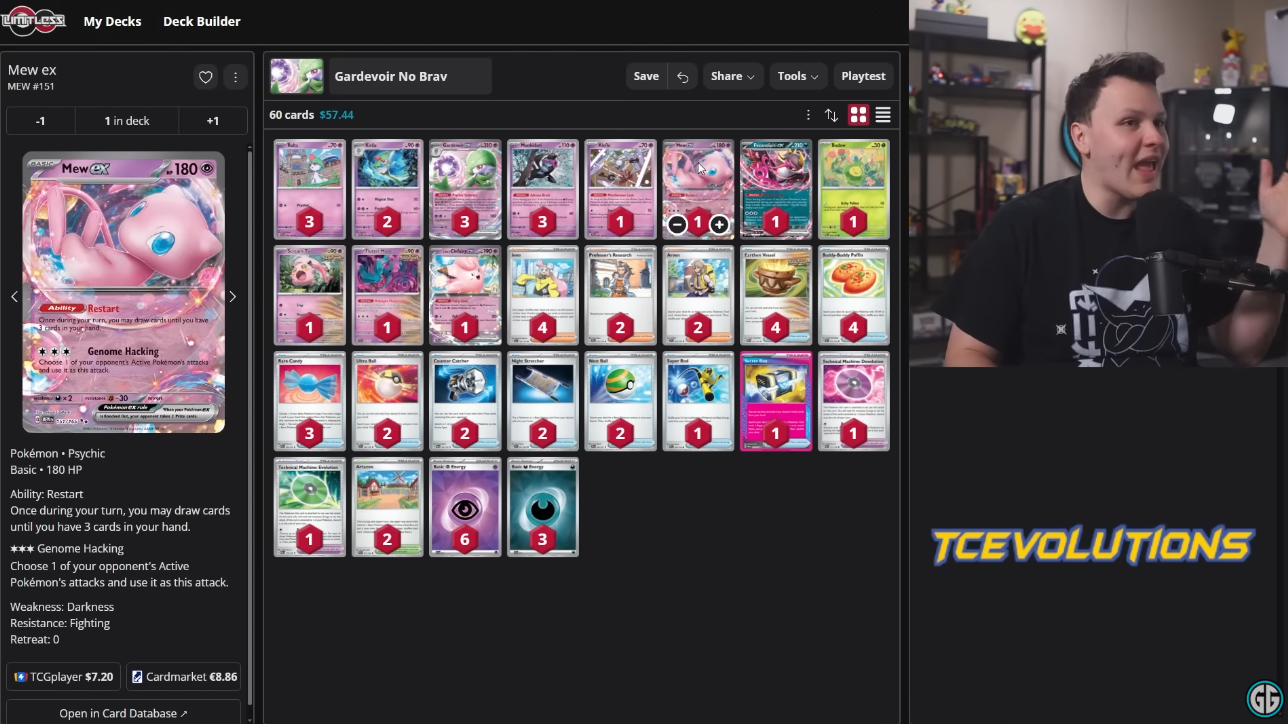Select the Counter Catcher card
The height and width of the screenshot is (724, 1288).
[x=465, y=401]
